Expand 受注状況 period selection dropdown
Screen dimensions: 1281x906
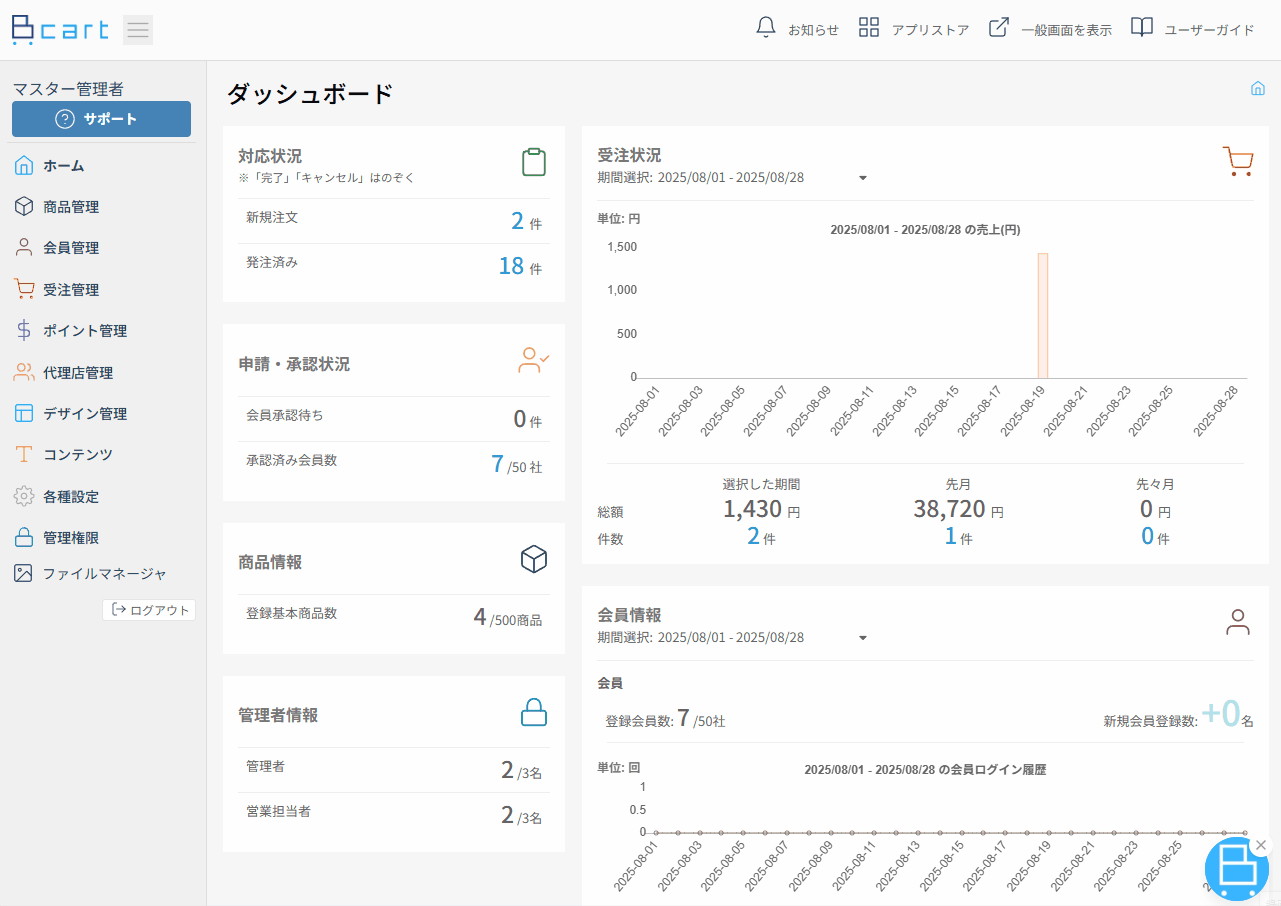pyautogui.click(x=863, y=179)
